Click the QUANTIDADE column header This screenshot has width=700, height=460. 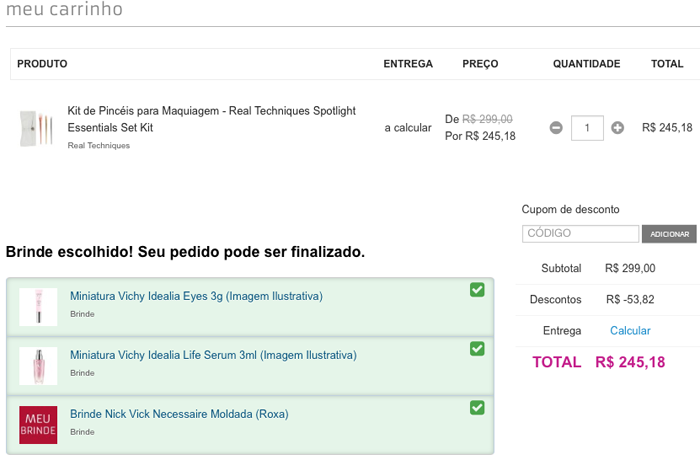coord(587,64)
